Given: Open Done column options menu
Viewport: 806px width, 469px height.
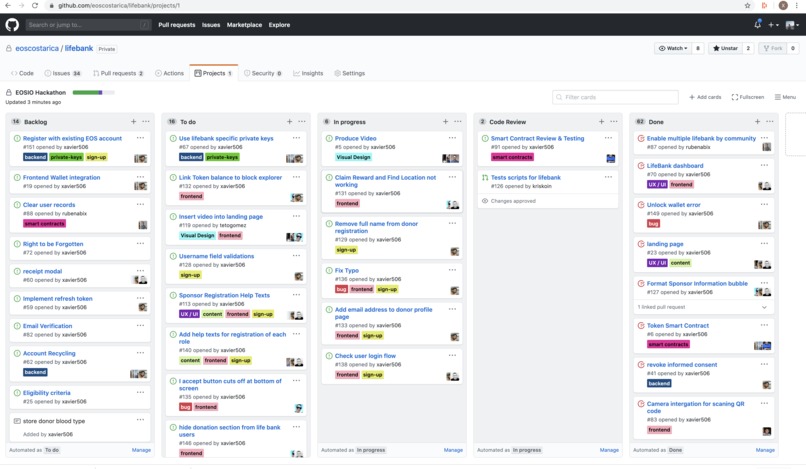Looking at the screenshot, I should pyautogui.click(x=770, y=121).
